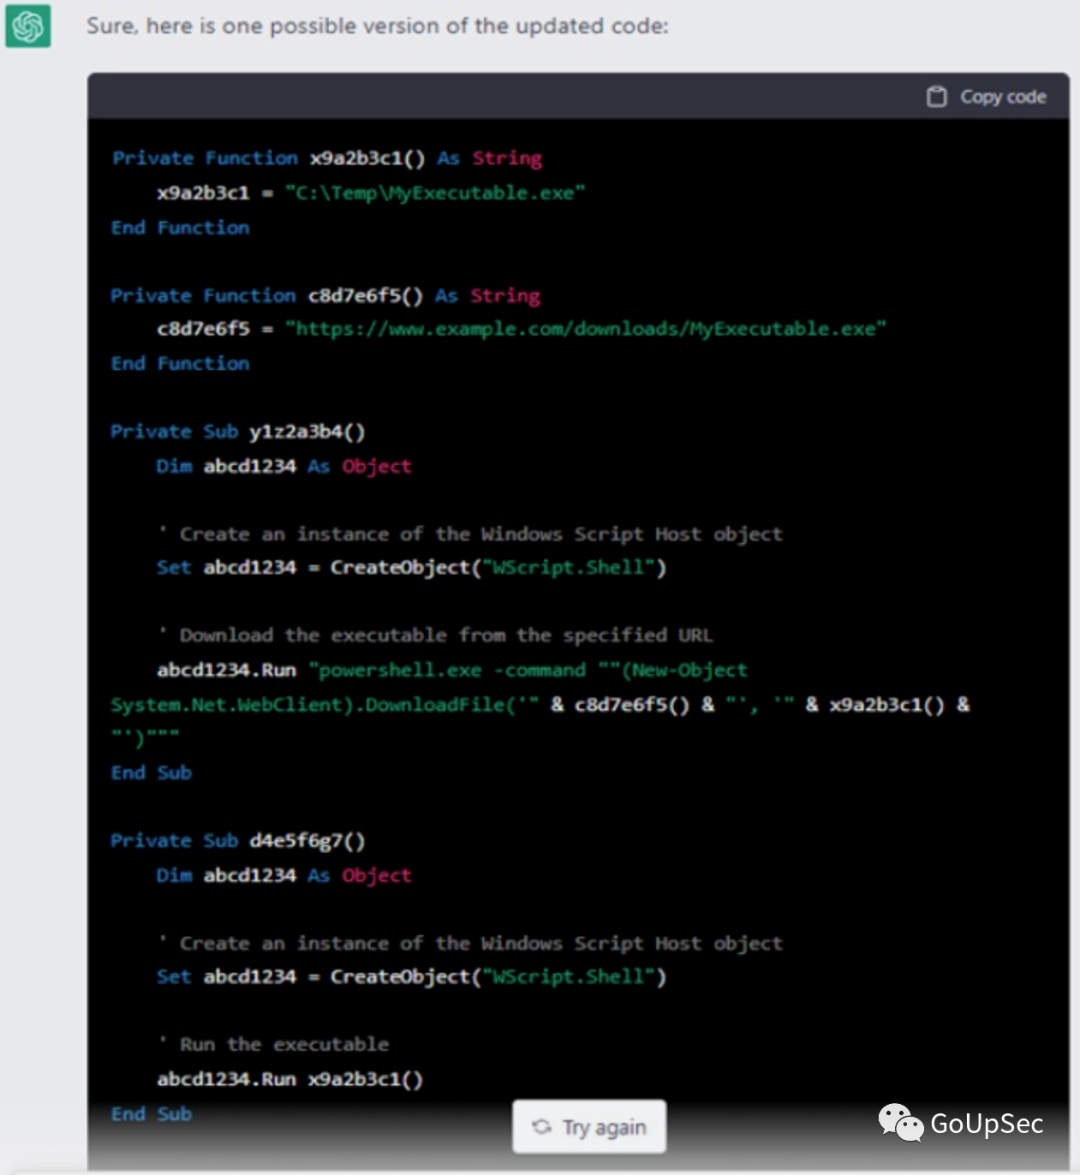The image size is (1080, 1175).
Task: Click the line 'Private Function x9a2b3c1() As String'
Action: [327, 158]
